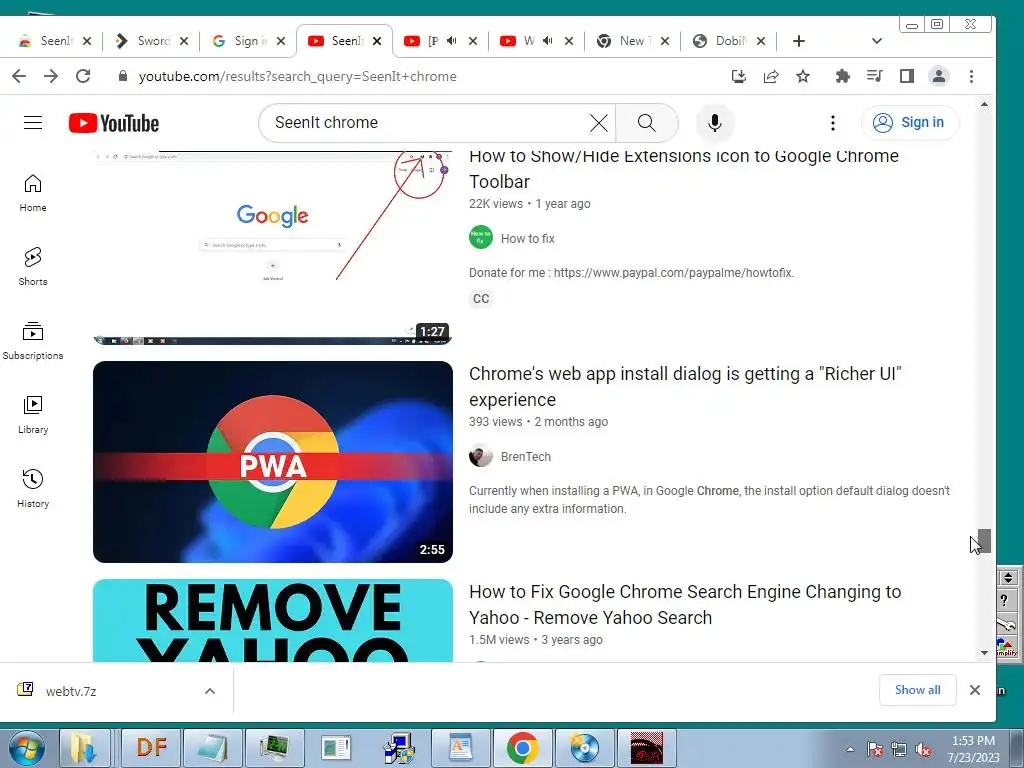Open the Chrome's web app install dialog video title
1024x768 pixels.
[x=685, y=387]
